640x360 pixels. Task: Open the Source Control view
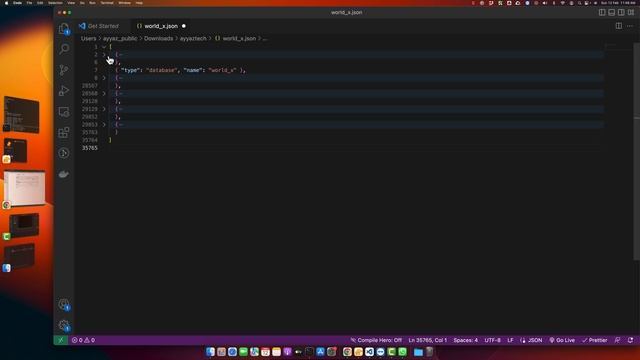point(64,70)
